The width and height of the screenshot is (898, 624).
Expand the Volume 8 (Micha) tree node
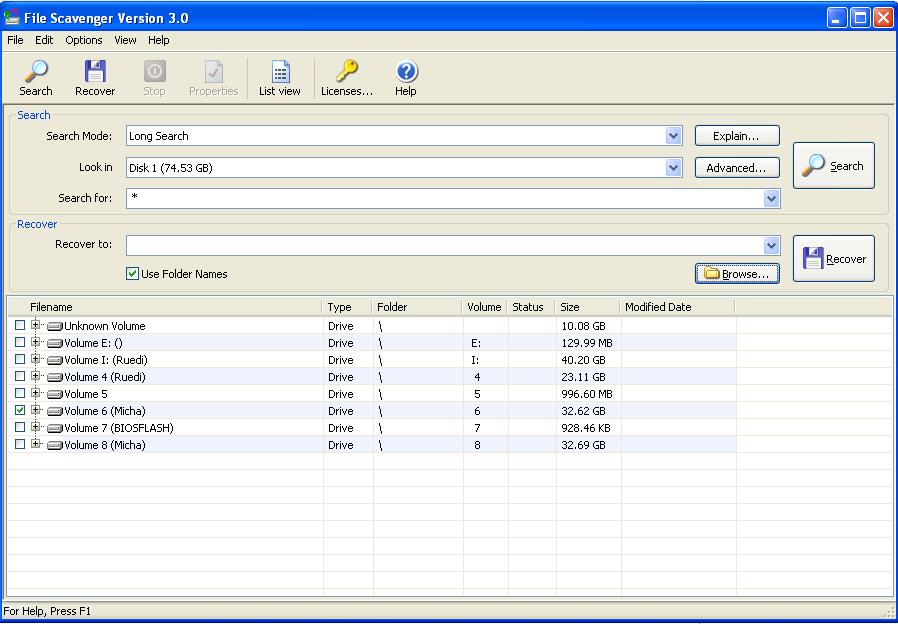tap(36, 444)
